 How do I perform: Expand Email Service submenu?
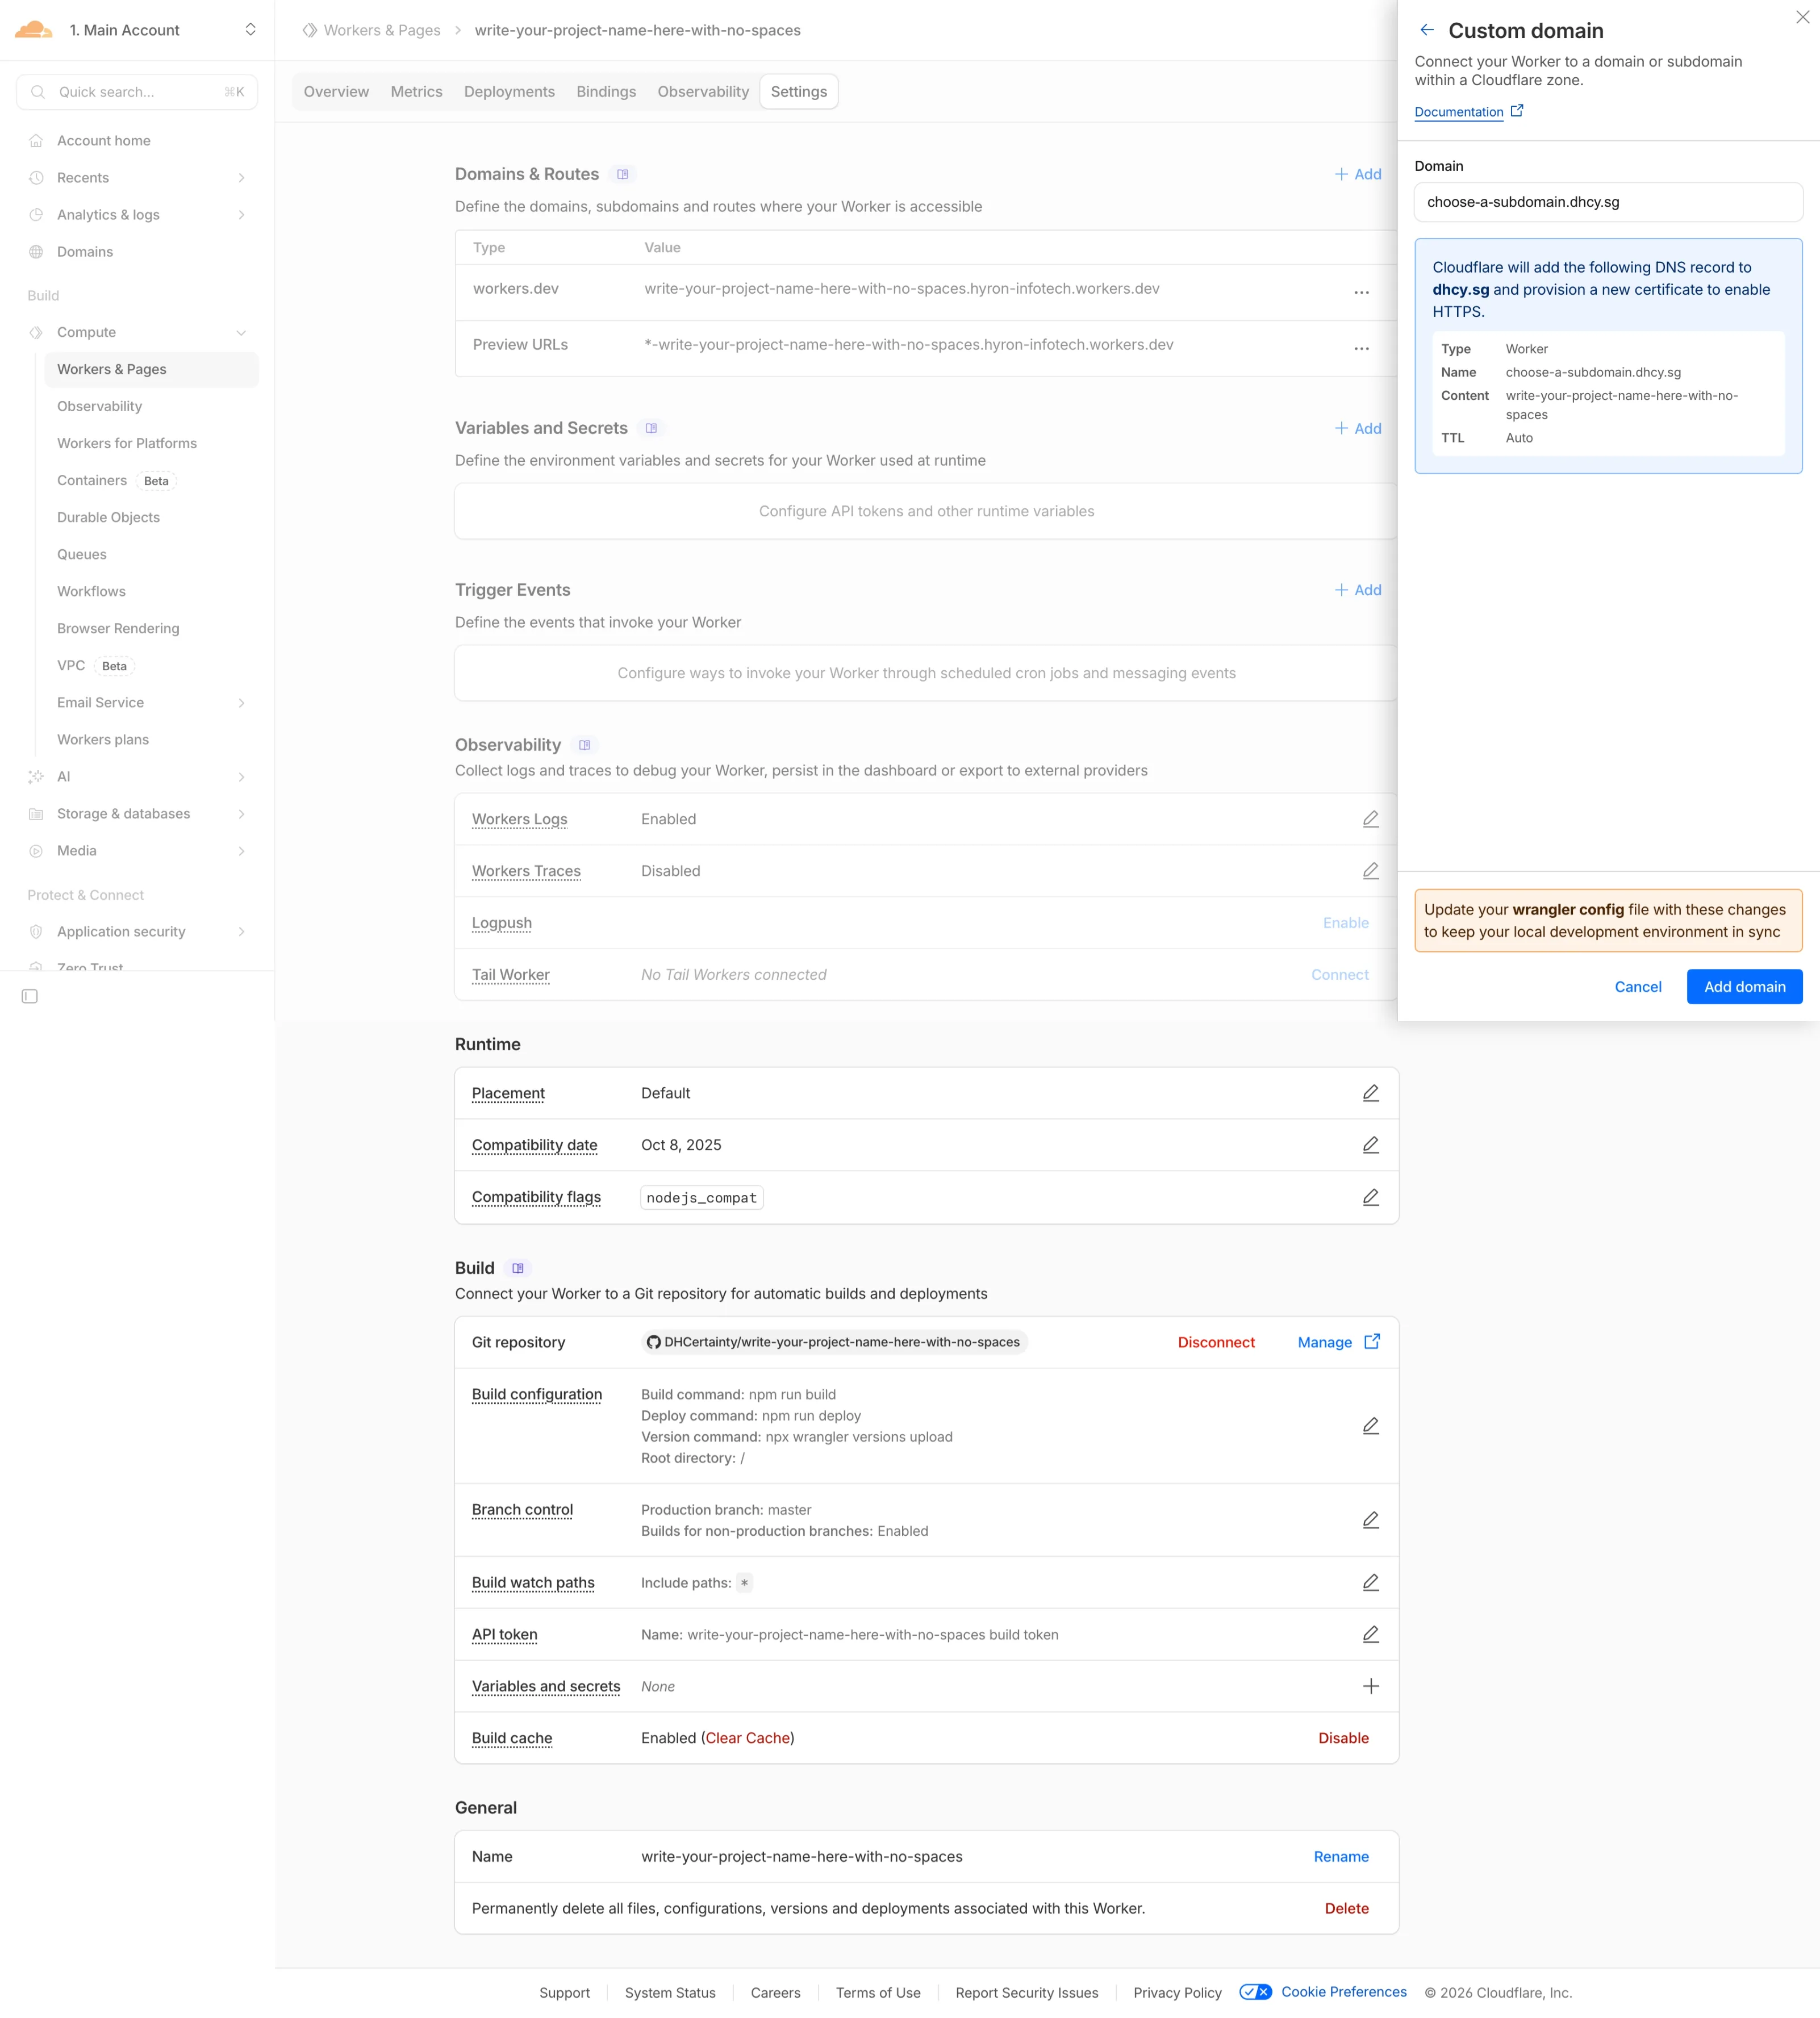pyautogui.click(x=241, y=703)
